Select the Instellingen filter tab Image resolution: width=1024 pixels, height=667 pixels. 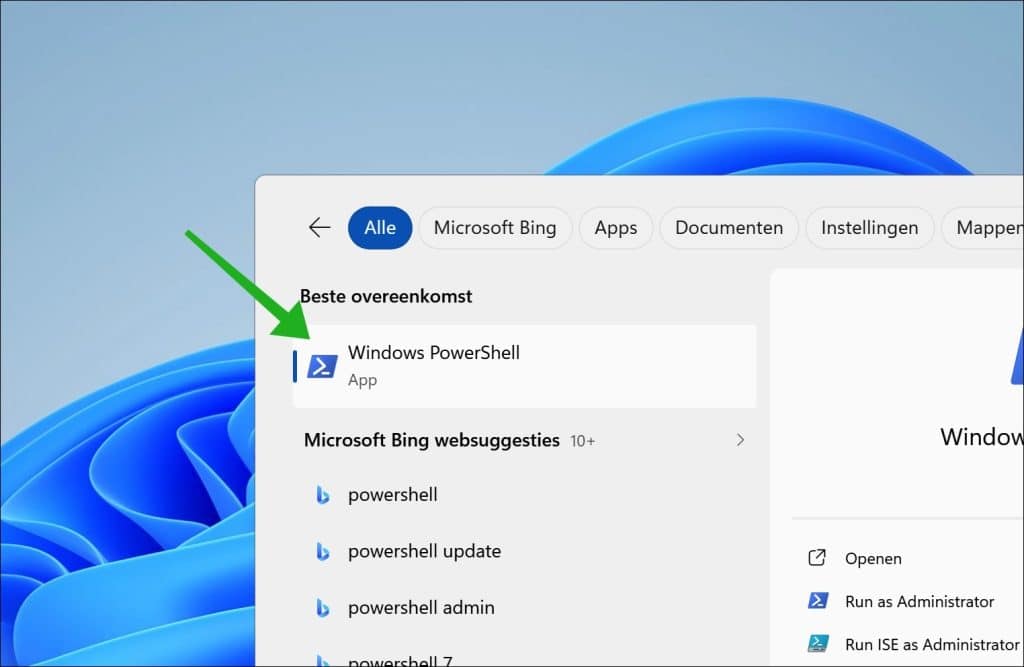[869, 227]
